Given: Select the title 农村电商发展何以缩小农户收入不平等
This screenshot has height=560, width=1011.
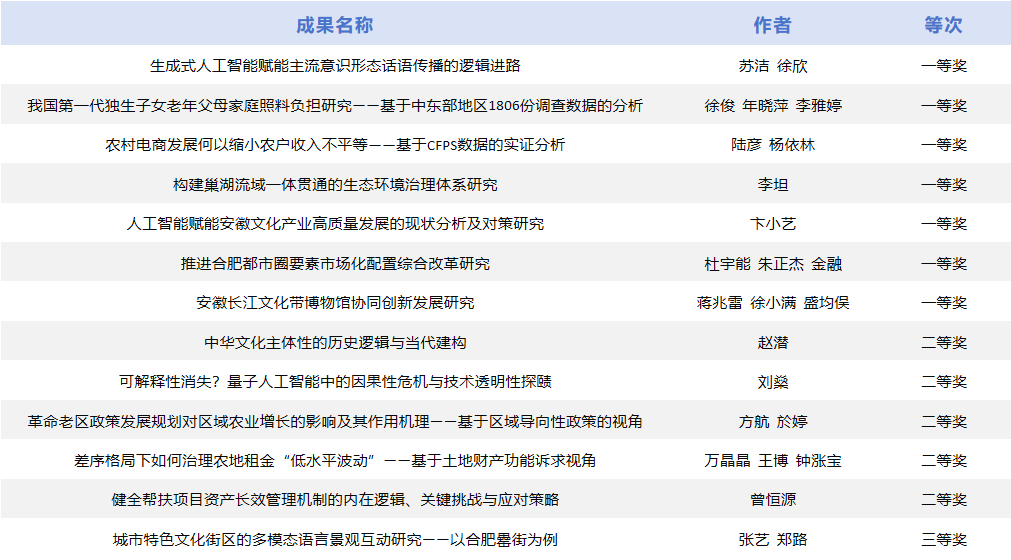Looking at the screenshot, I should (x=335, y=145).
